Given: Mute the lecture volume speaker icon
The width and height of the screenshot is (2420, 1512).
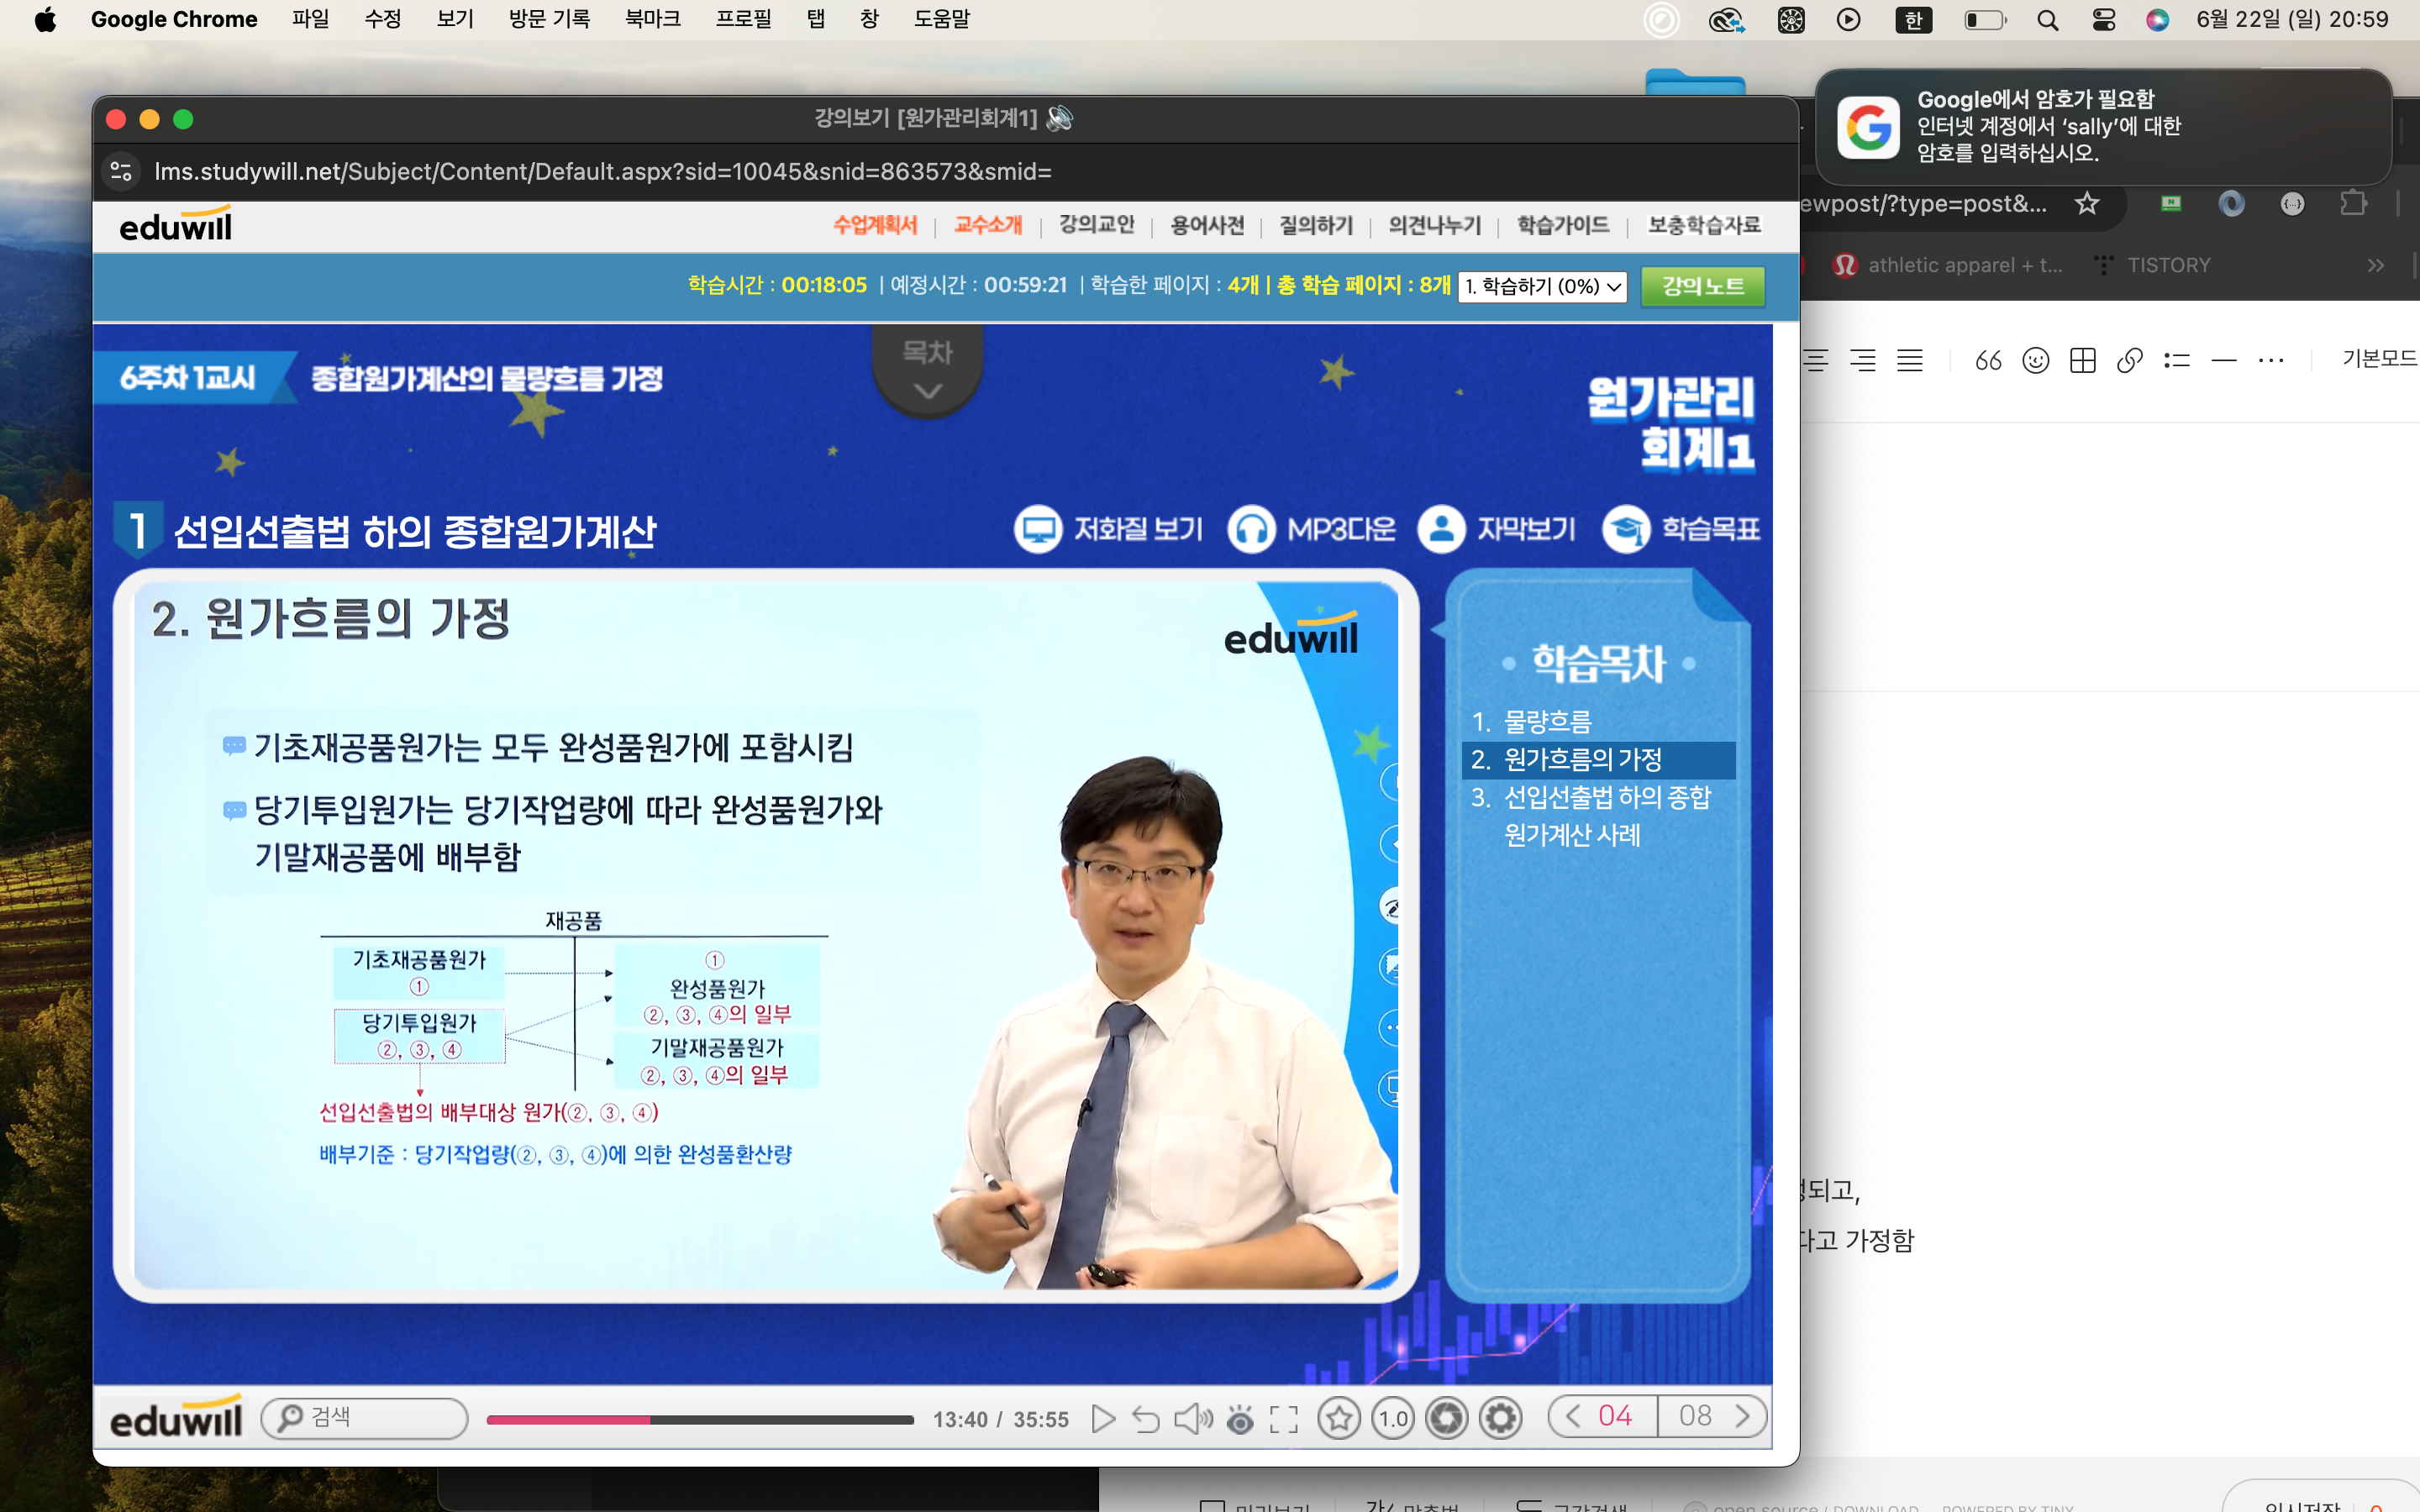Looking at the screenshot, I should coord(1192,1418).
